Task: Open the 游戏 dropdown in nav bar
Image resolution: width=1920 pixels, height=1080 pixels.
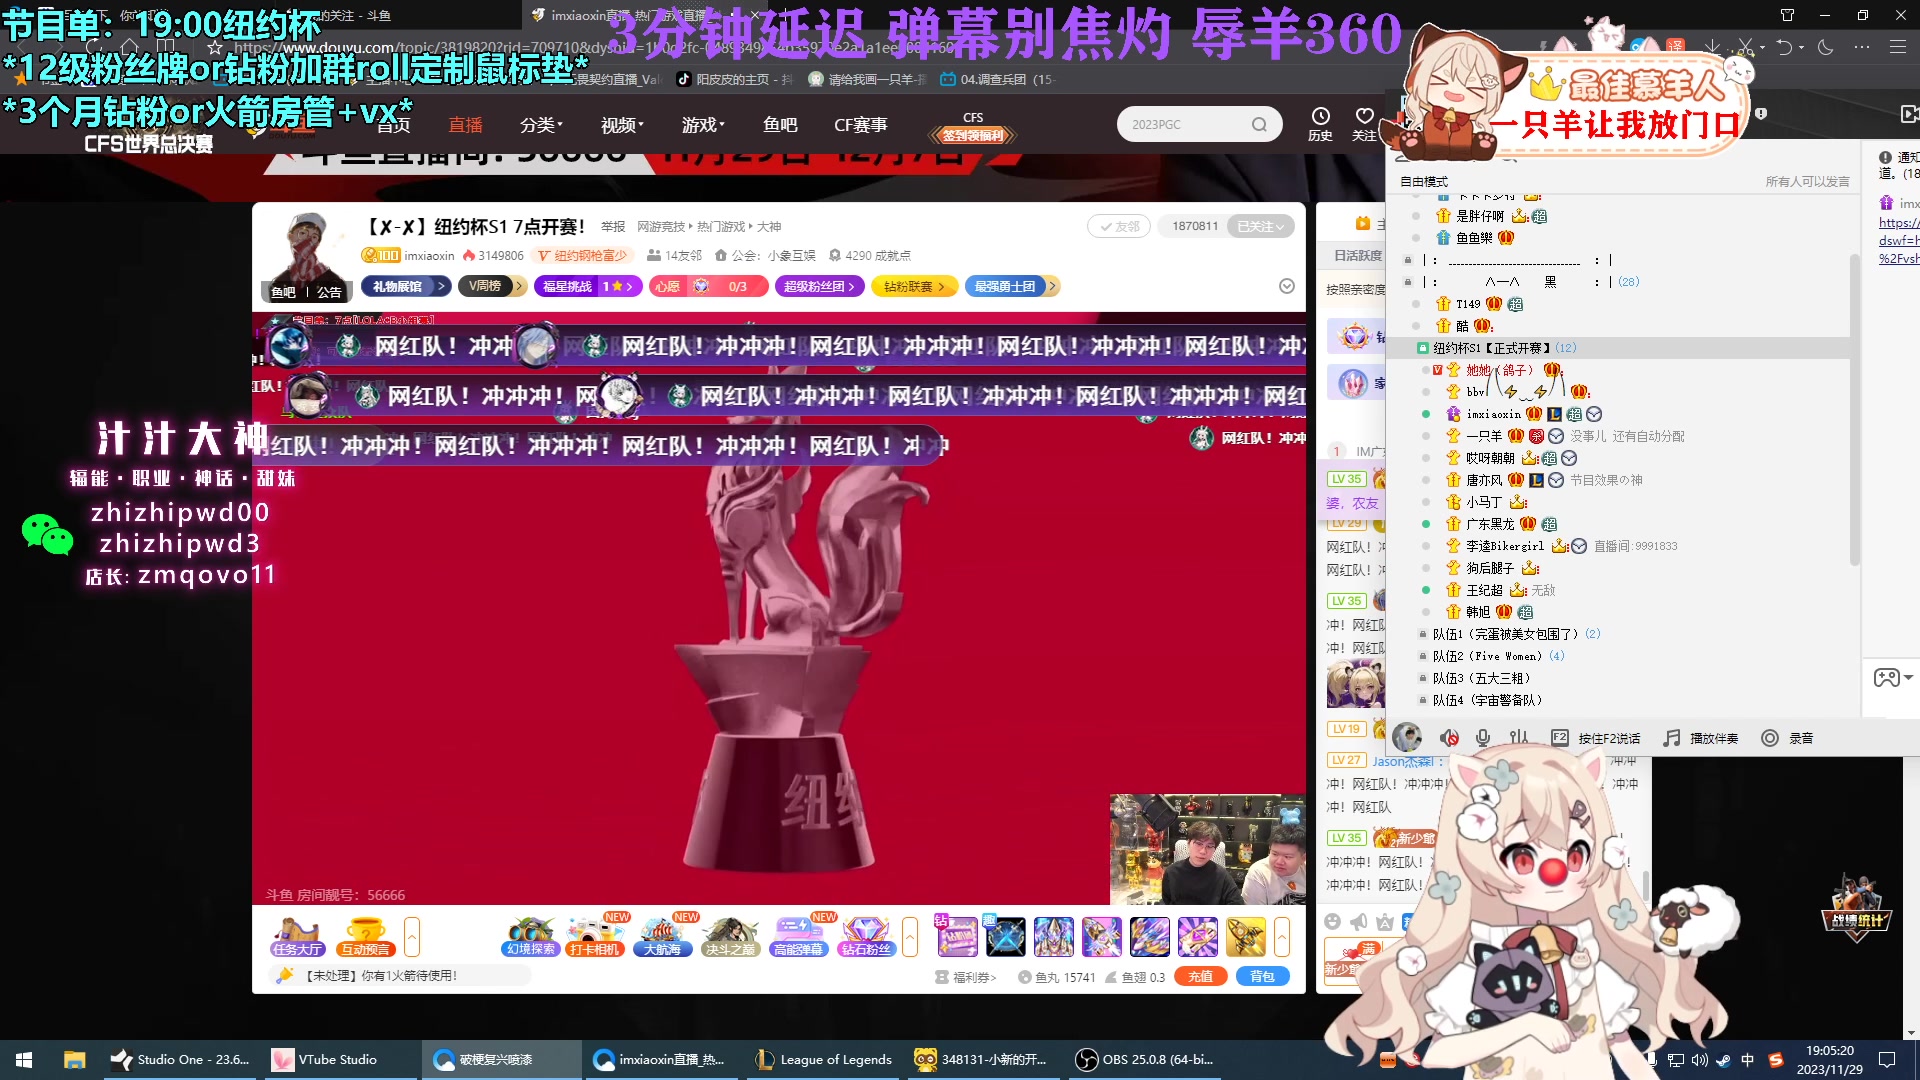Action: click(703, 125)
